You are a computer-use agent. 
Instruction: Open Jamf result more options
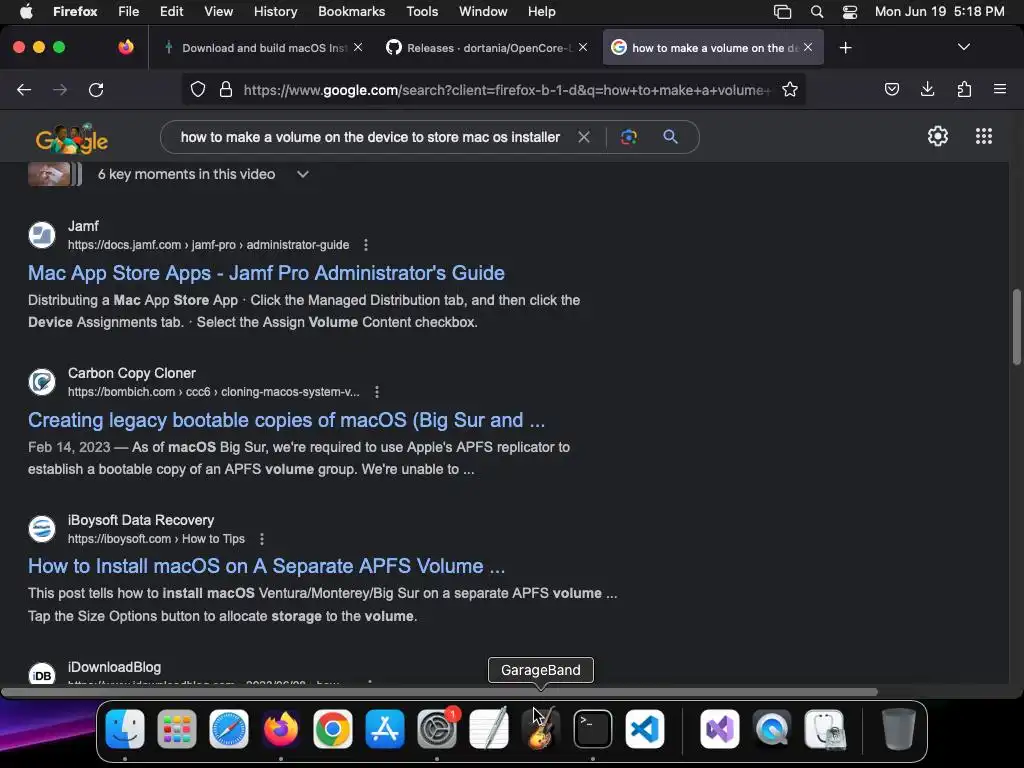[x=366, y=245]
